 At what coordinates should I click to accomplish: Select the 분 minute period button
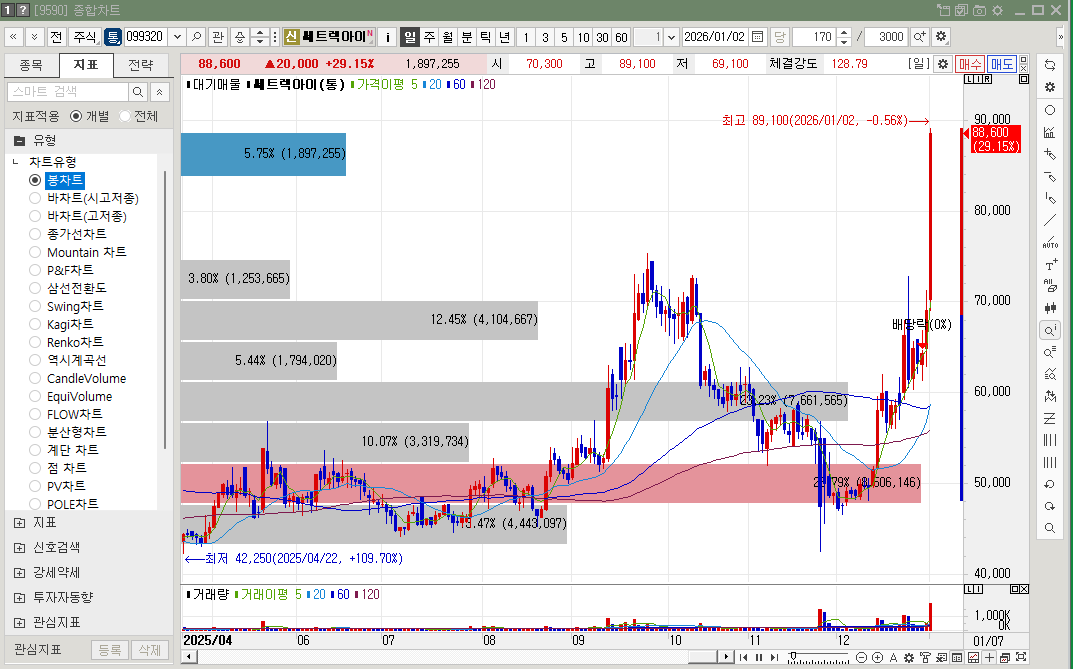[467, 37]
